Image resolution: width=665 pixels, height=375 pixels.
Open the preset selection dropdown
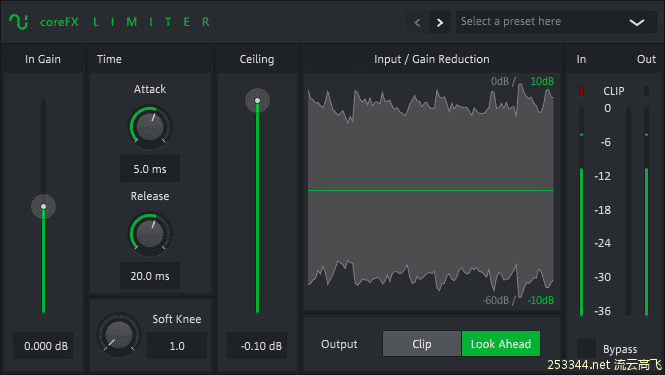click(x=556, y=22)
